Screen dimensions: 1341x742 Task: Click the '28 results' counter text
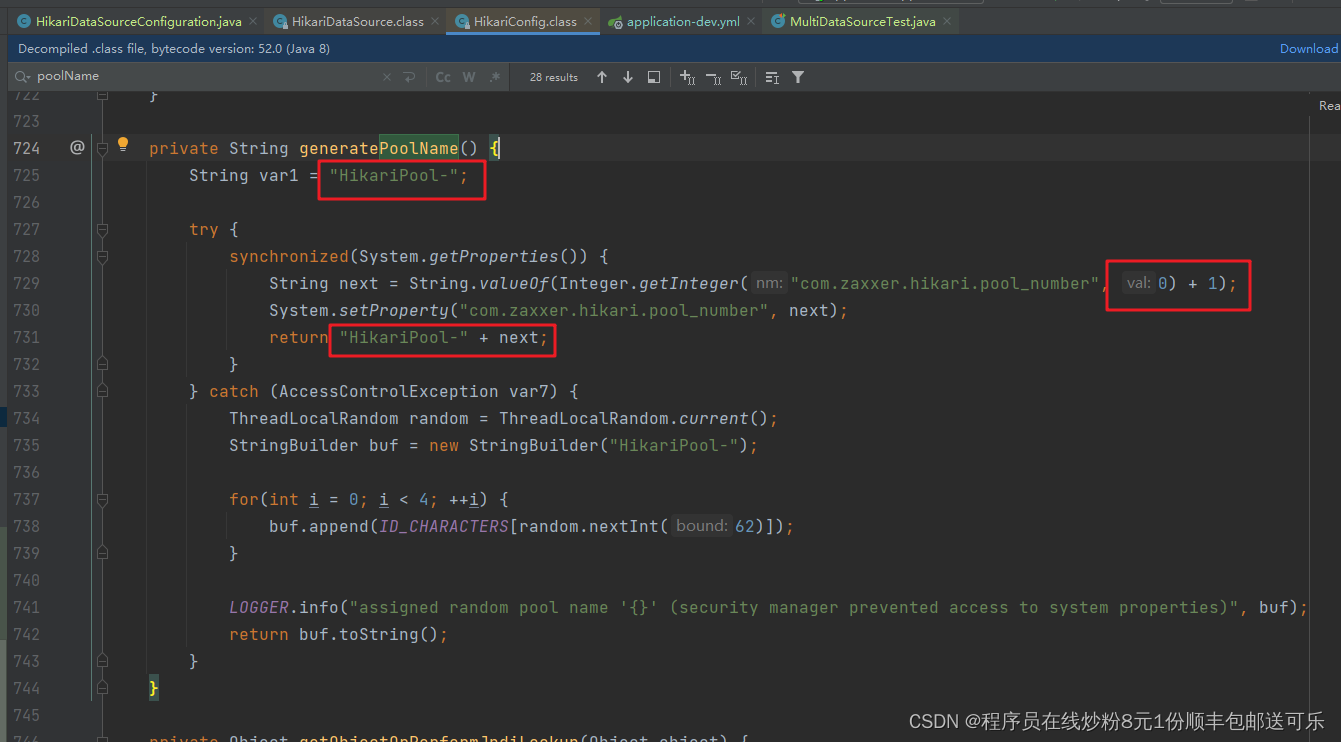tap(554, 77)
